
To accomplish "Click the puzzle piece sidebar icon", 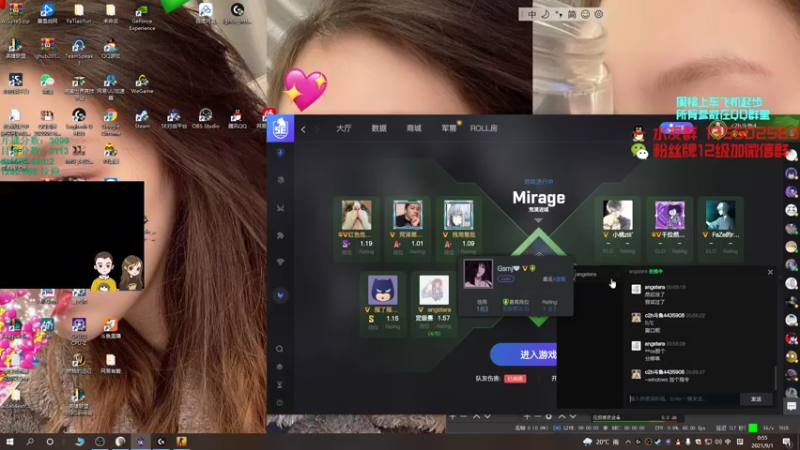I will tap(280, 235).
